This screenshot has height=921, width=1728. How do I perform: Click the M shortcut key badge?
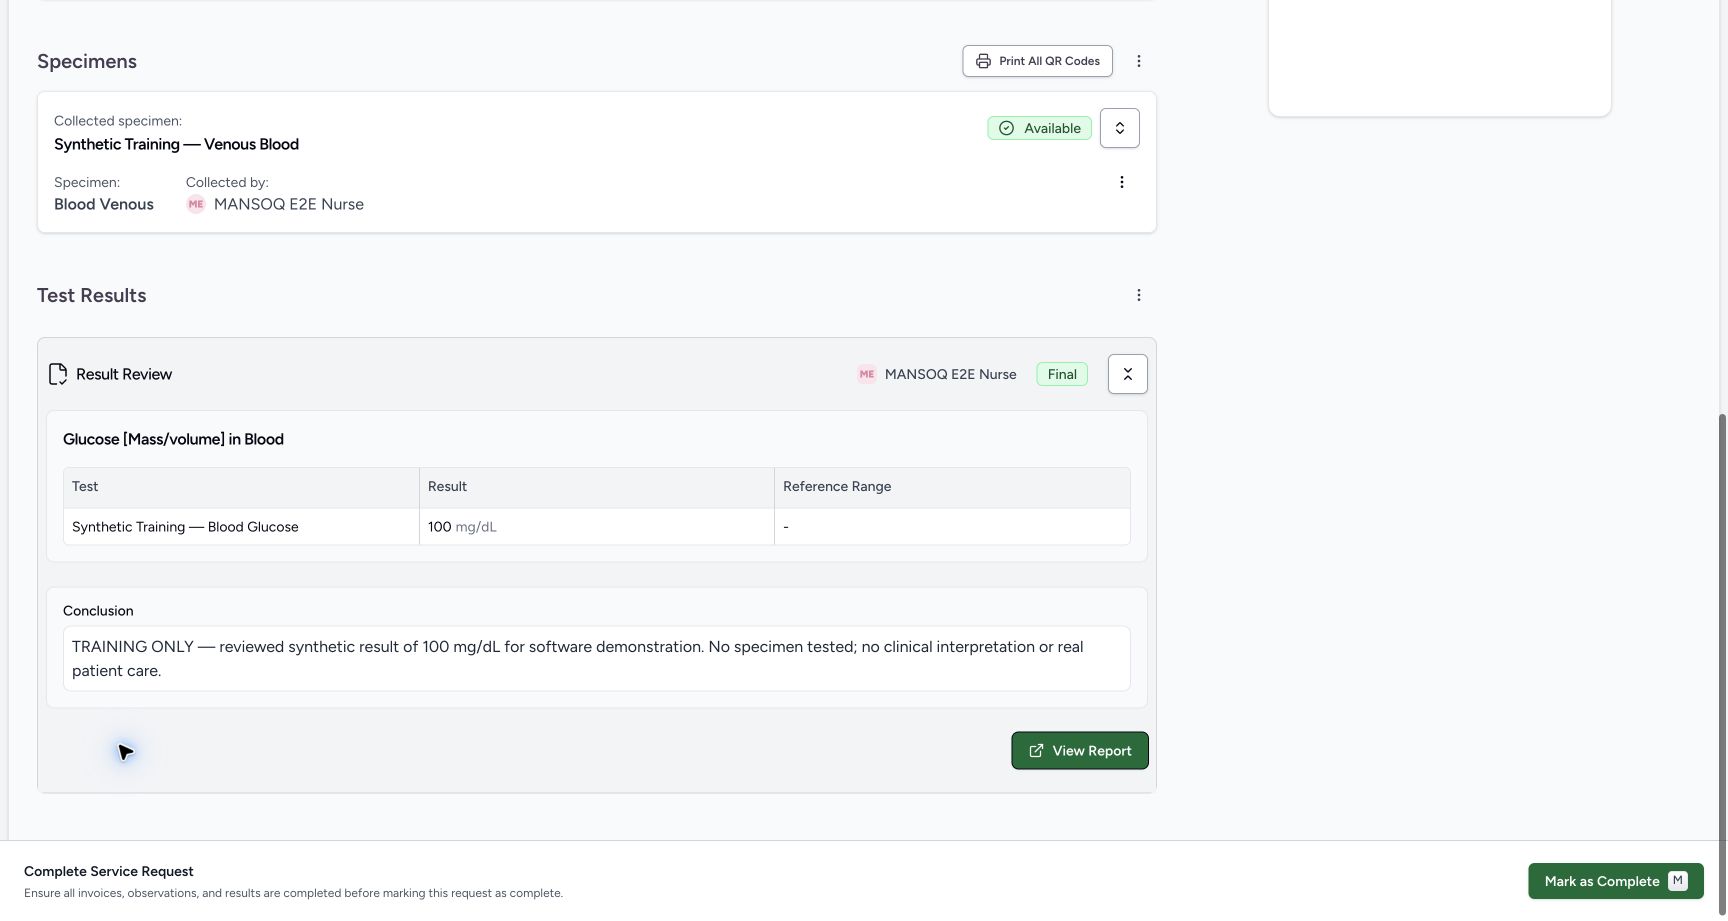pyautogui.click(x=1678, y=881)
